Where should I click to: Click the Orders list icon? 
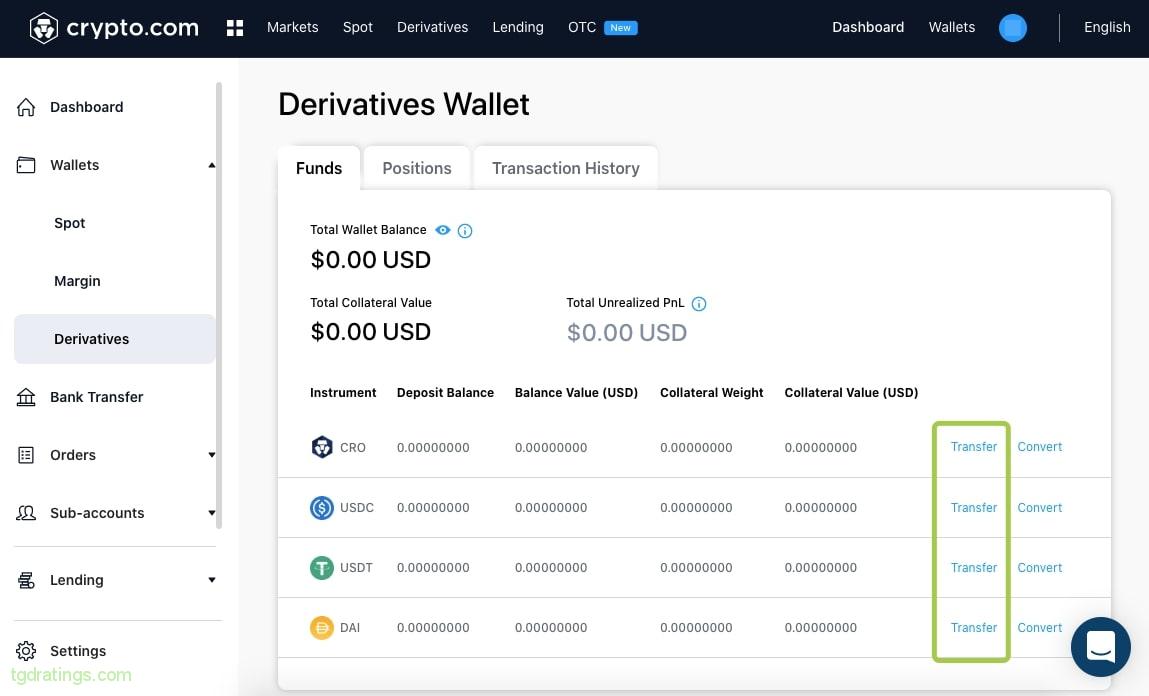coord(26,455)
